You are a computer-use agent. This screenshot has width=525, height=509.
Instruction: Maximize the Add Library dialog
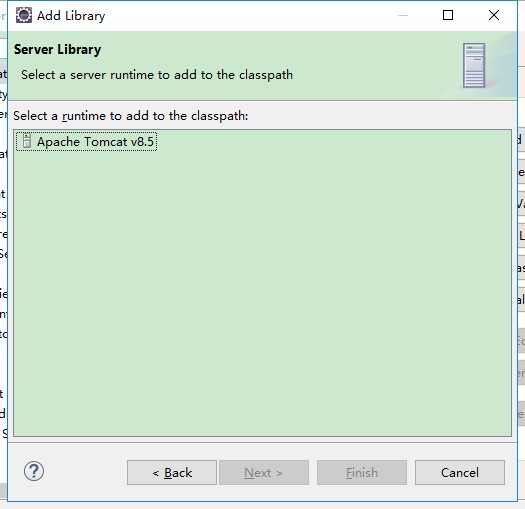[448, 15]
